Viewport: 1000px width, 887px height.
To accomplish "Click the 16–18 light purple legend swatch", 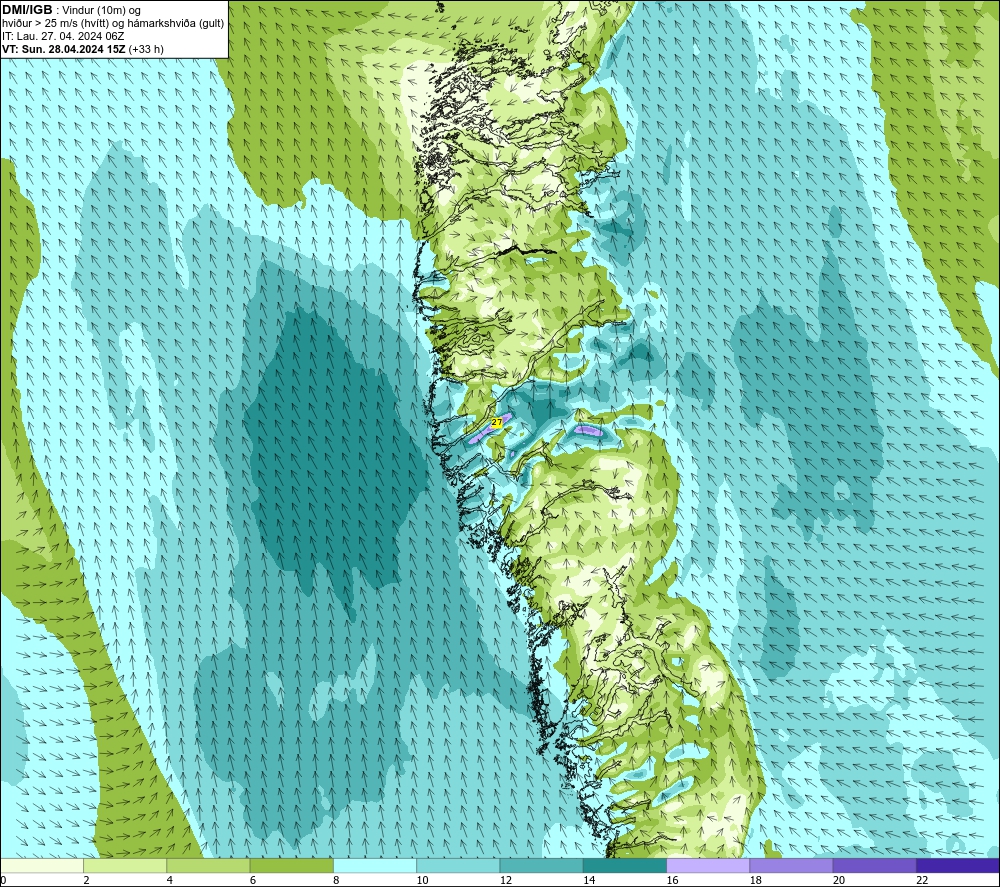I will point(708,865).
